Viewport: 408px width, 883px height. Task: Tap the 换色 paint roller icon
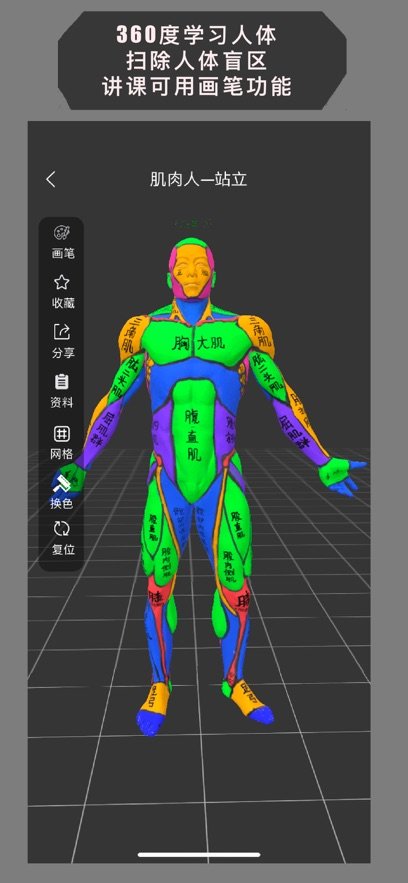[x=61, y=482]
